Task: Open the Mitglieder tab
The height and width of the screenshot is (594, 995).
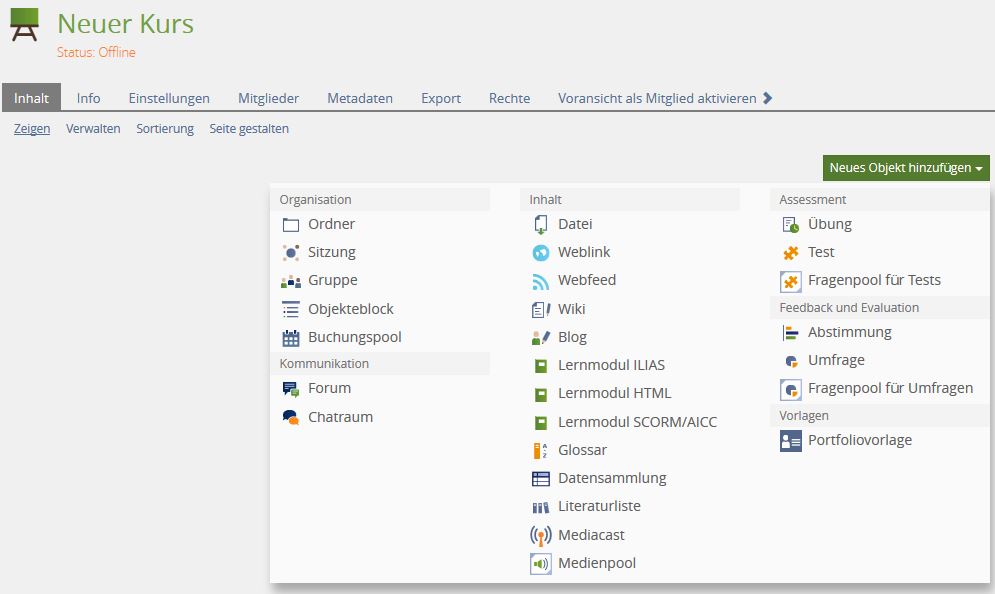Action: [268, 98]
